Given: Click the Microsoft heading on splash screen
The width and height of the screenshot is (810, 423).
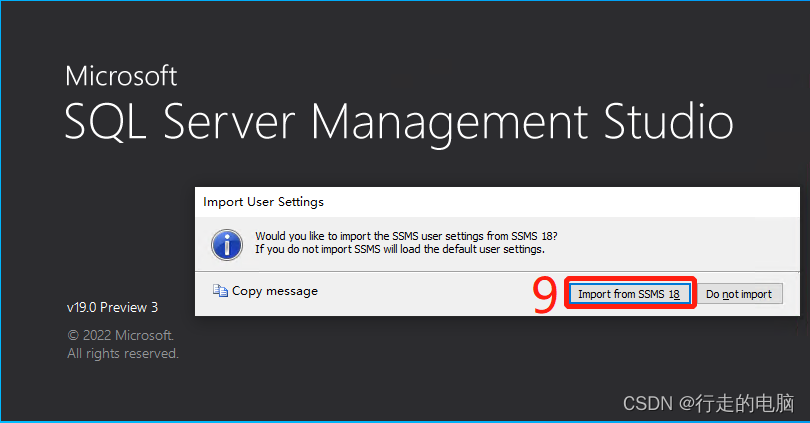Looking at the screenshot, I should click(x=121, y=76).
